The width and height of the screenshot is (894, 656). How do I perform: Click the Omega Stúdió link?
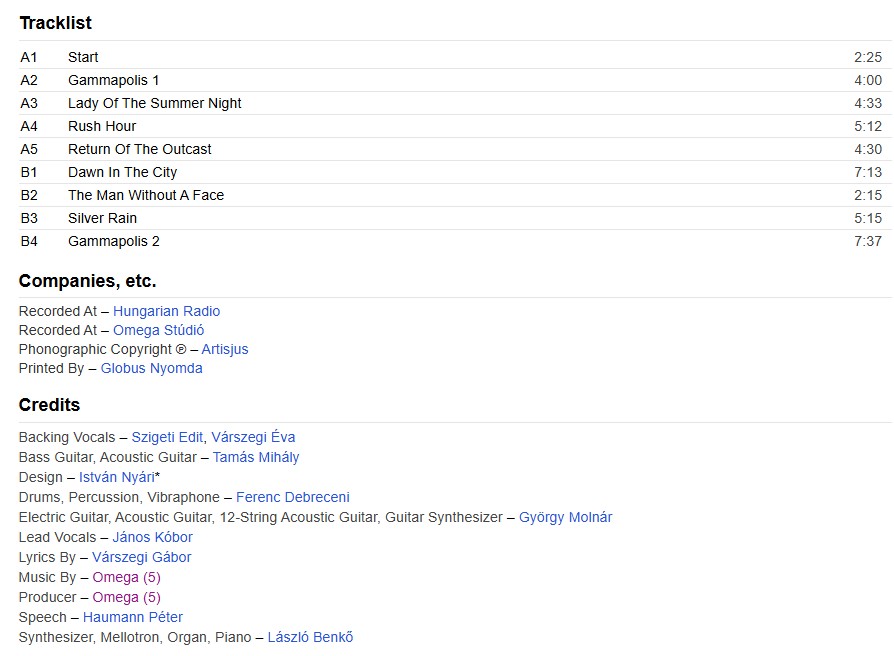click(158, 330)
